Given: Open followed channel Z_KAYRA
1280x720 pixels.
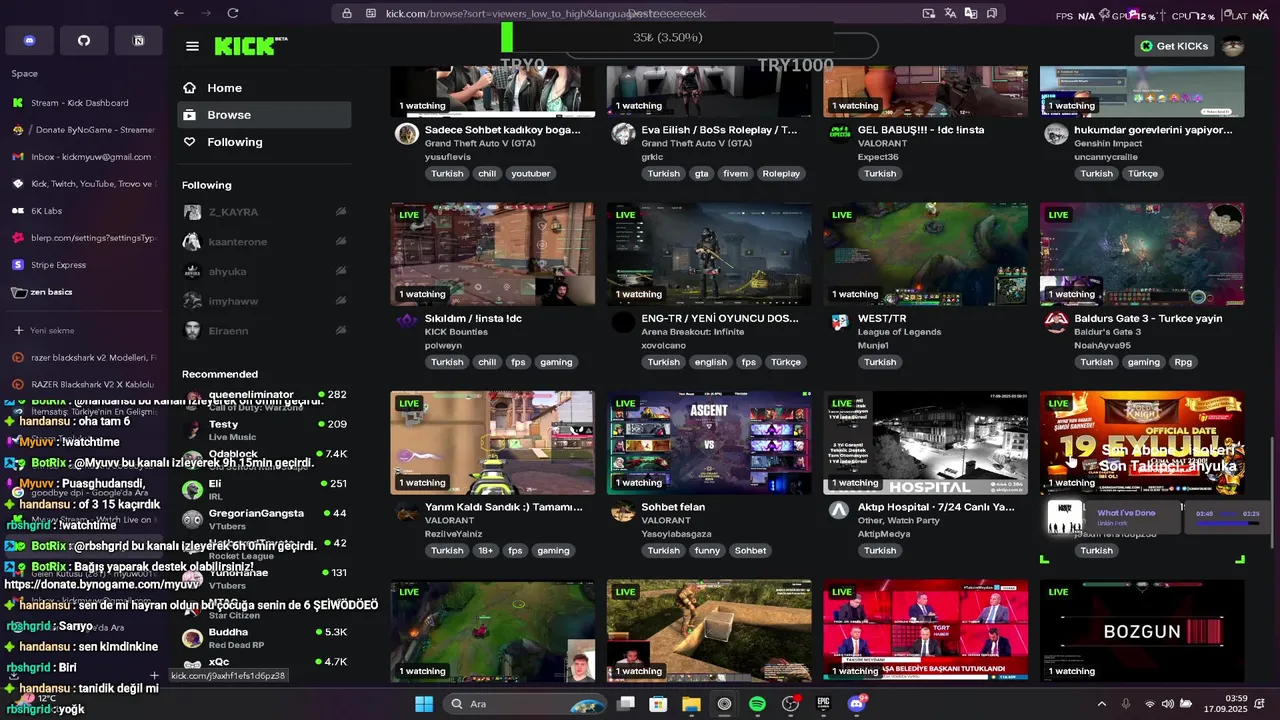Looking at the screenshot, I should pos(264,212).
